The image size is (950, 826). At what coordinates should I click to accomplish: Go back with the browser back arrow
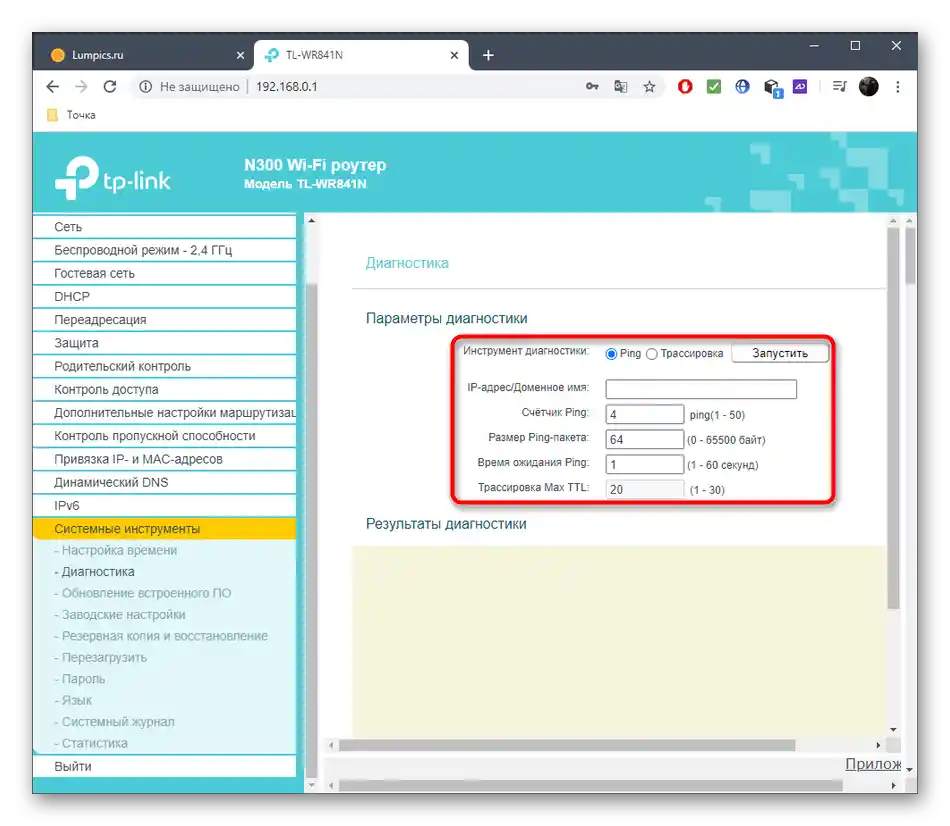pyautogui.click(x=53, y=87)
